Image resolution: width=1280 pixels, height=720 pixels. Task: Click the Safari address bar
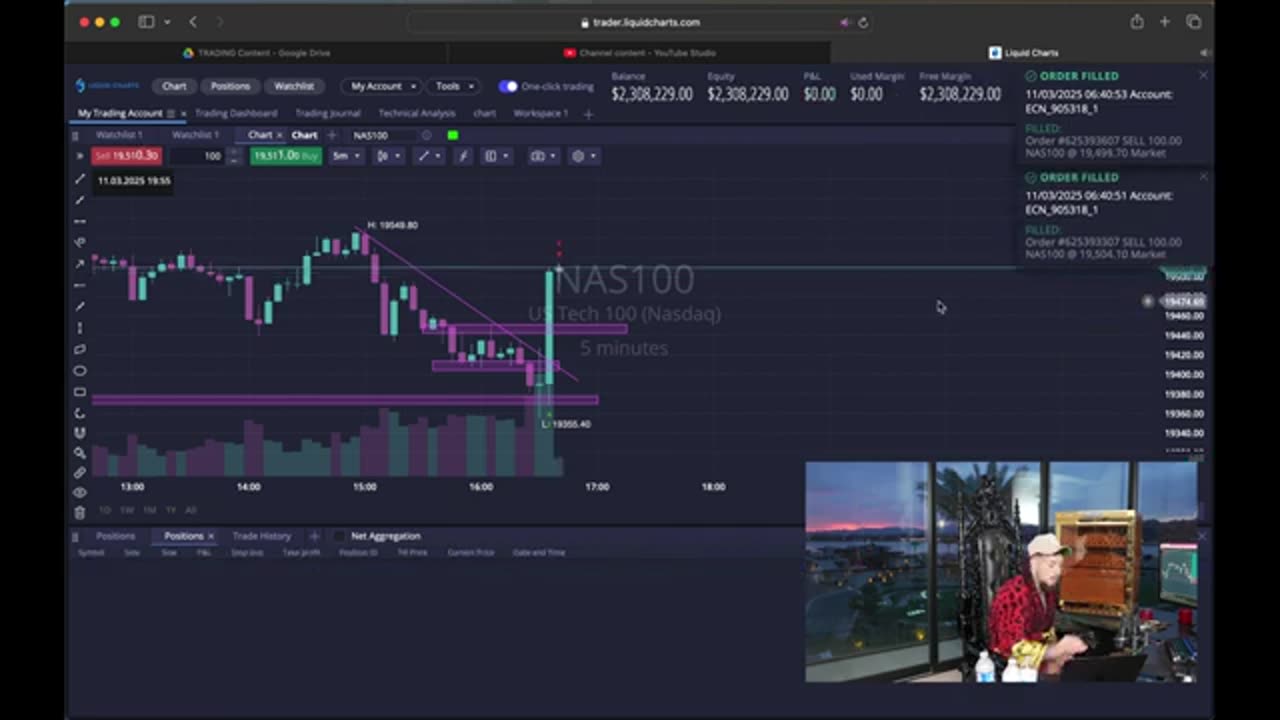tap(640, 22)
